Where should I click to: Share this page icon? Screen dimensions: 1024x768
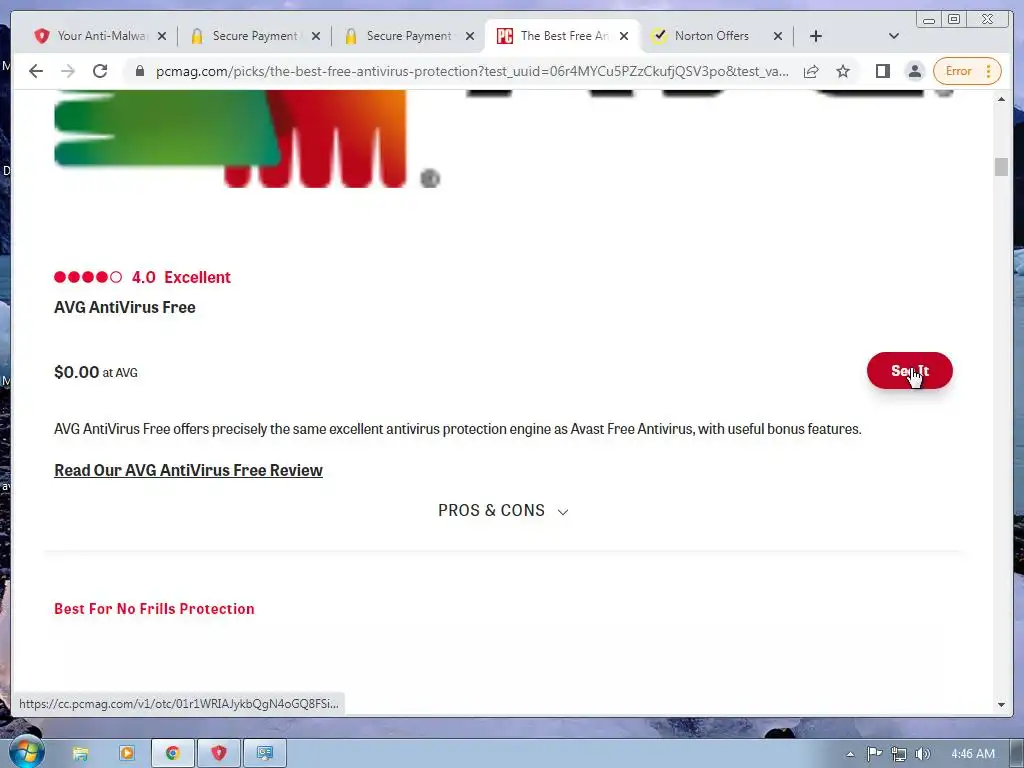[811, 71]
